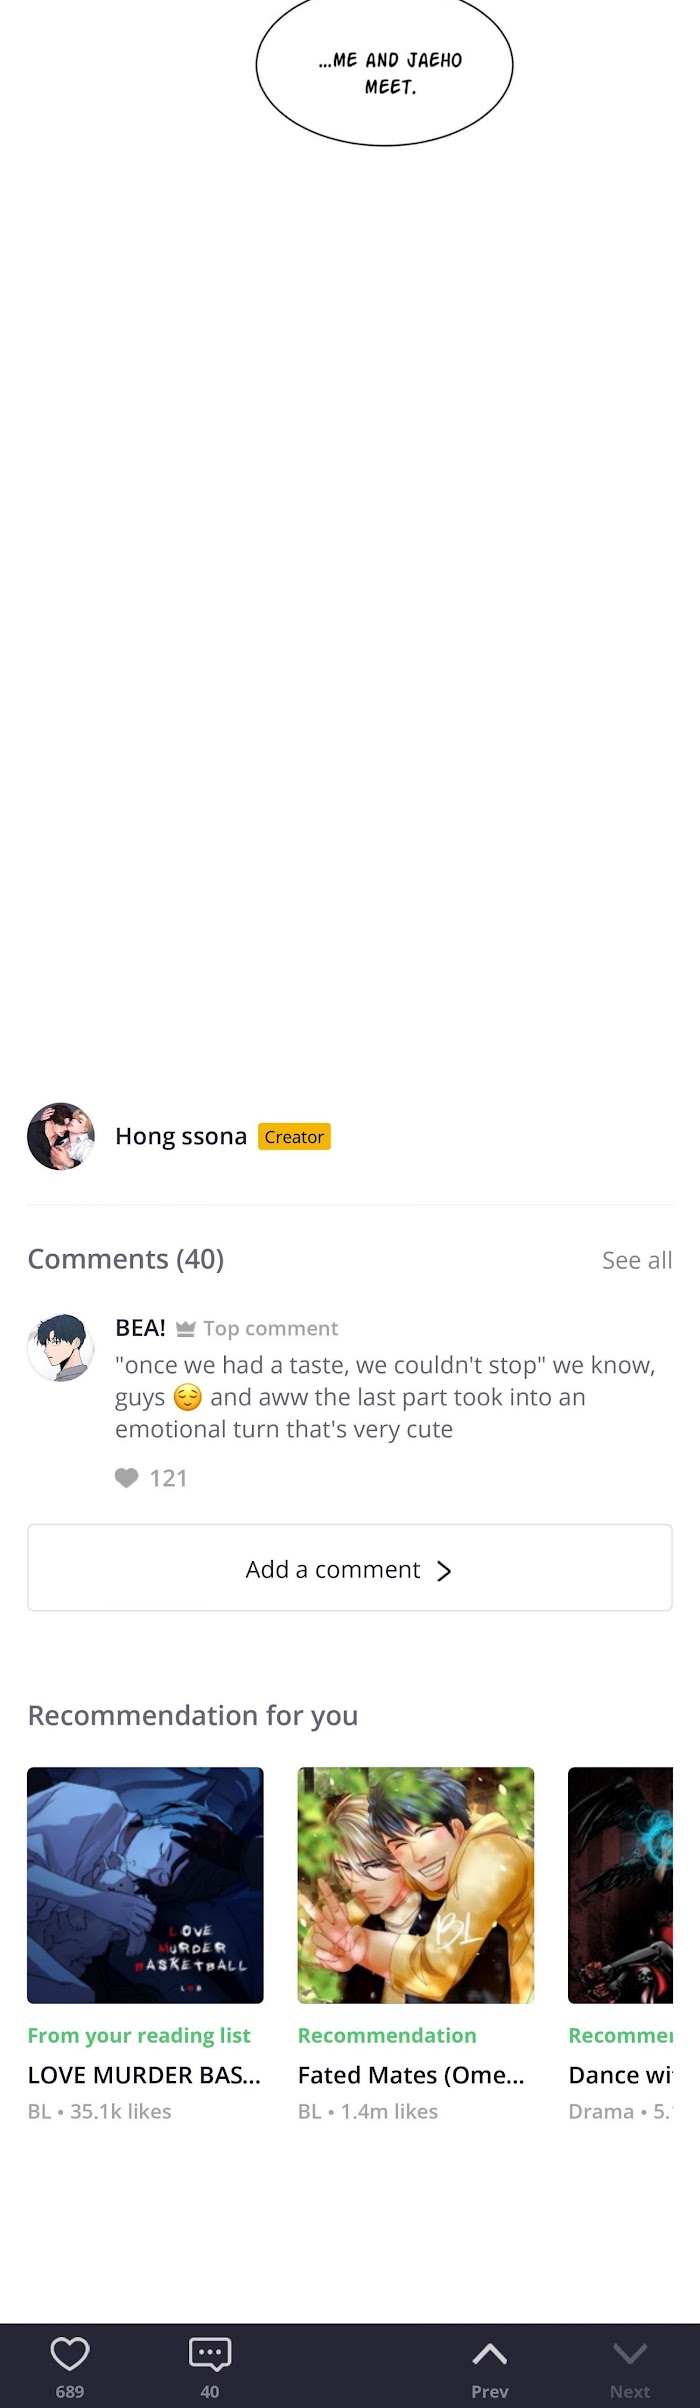The image size is (700, 2408).
Task: Like BEA!'s top comment heart
Action: coord(126,1478)
